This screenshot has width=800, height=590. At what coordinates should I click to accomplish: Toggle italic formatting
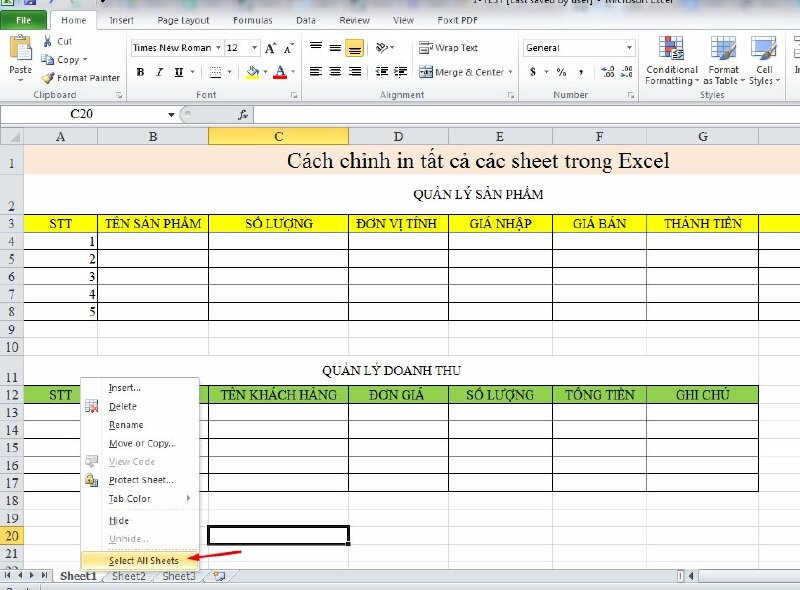[x=160, y=73]
